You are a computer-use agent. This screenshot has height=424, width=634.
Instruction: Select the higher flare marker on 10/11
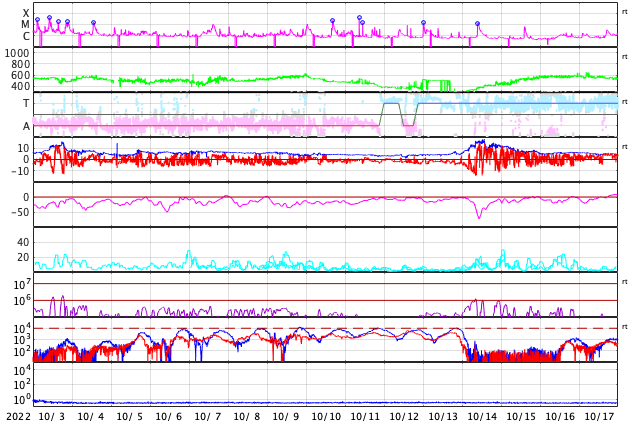click(359, 17)
